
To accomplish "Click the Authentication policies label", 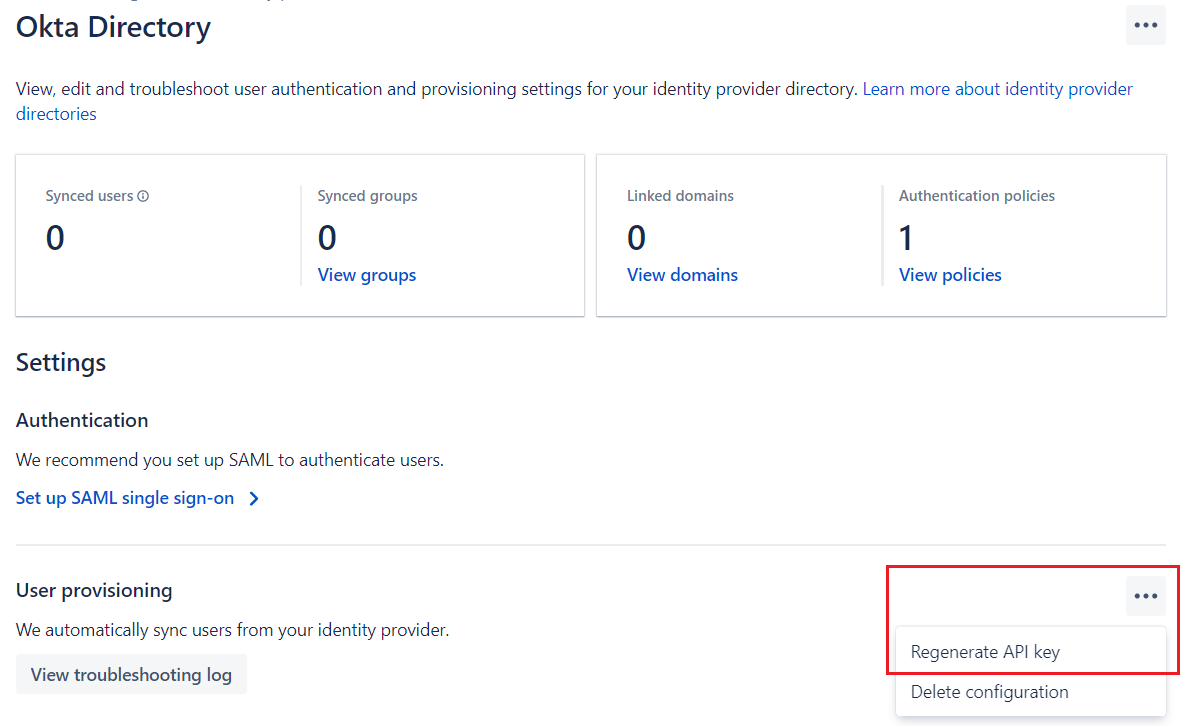I will (976, 196).
